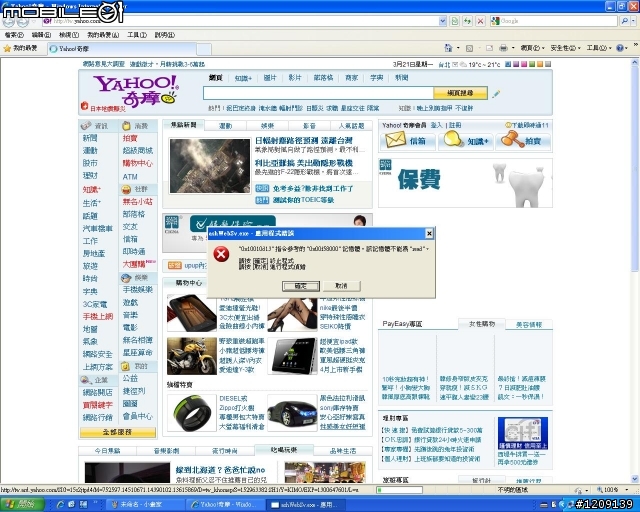This screenshot has width=640, height=512.
Task: Click the Yahoo!奇摩 logo
Action: tap(136, 90)
